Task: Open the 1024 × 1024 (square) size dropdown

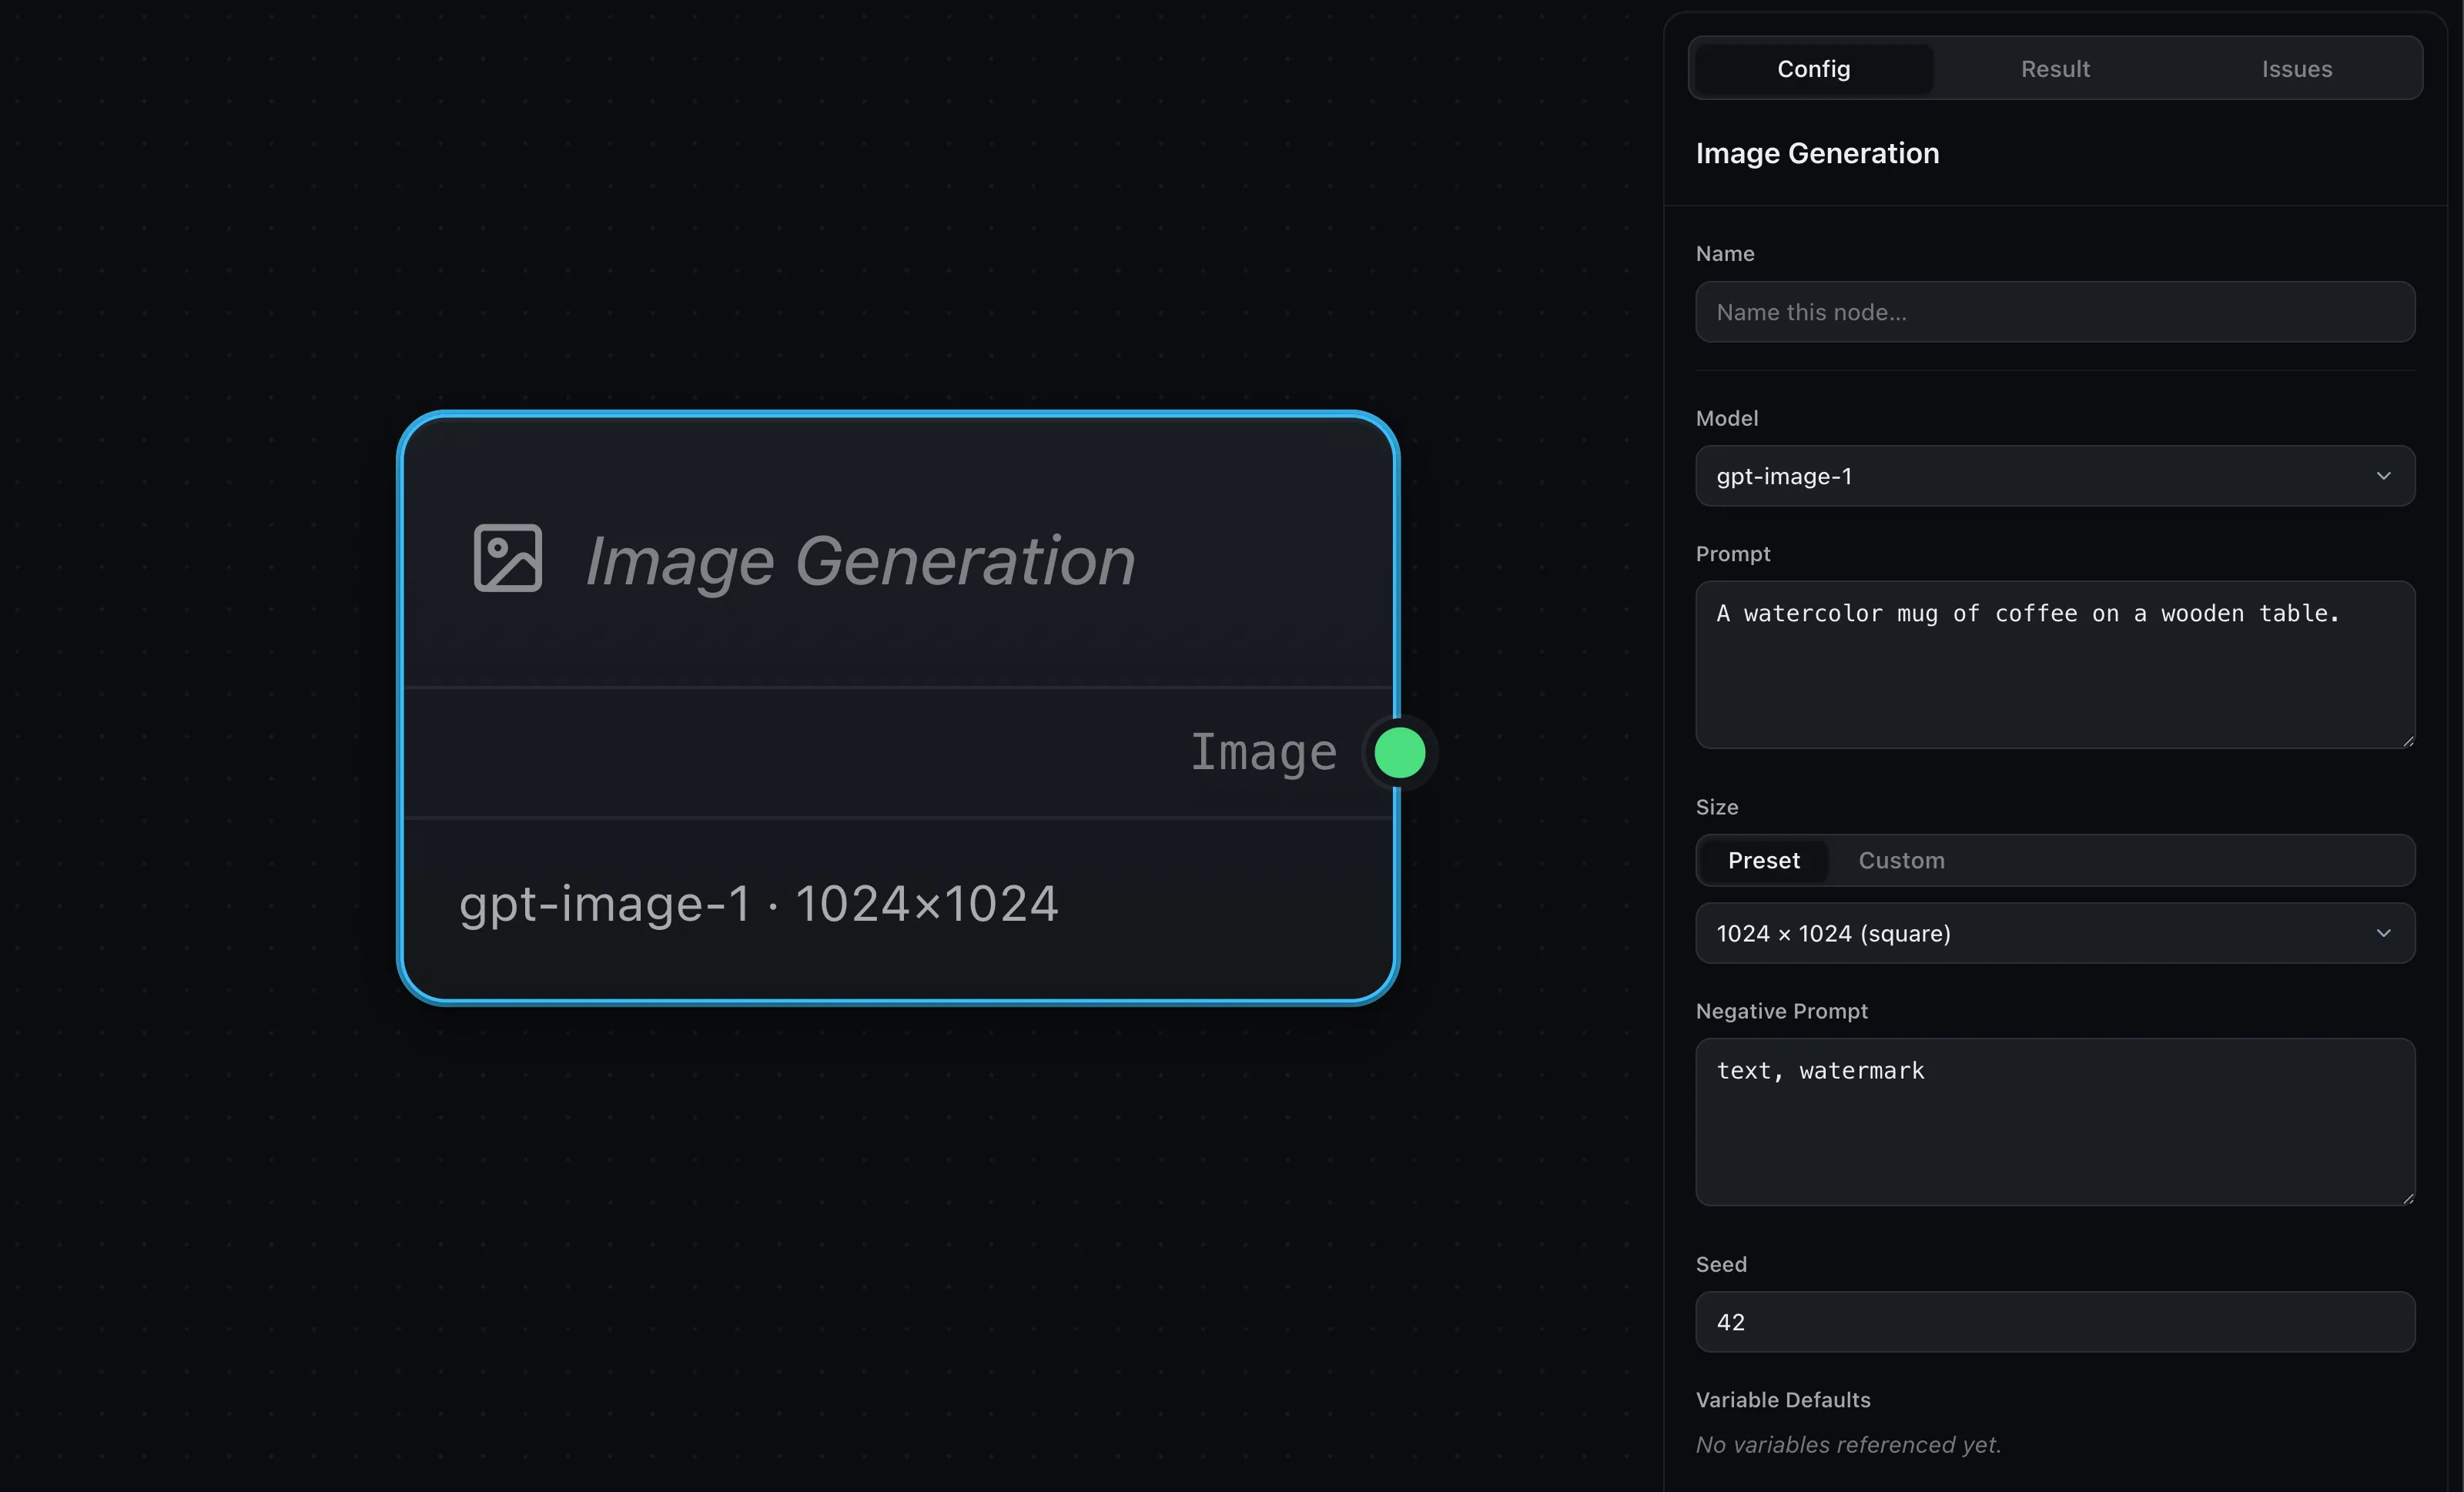Action: pyautogui.click(x=2055, y=933)
